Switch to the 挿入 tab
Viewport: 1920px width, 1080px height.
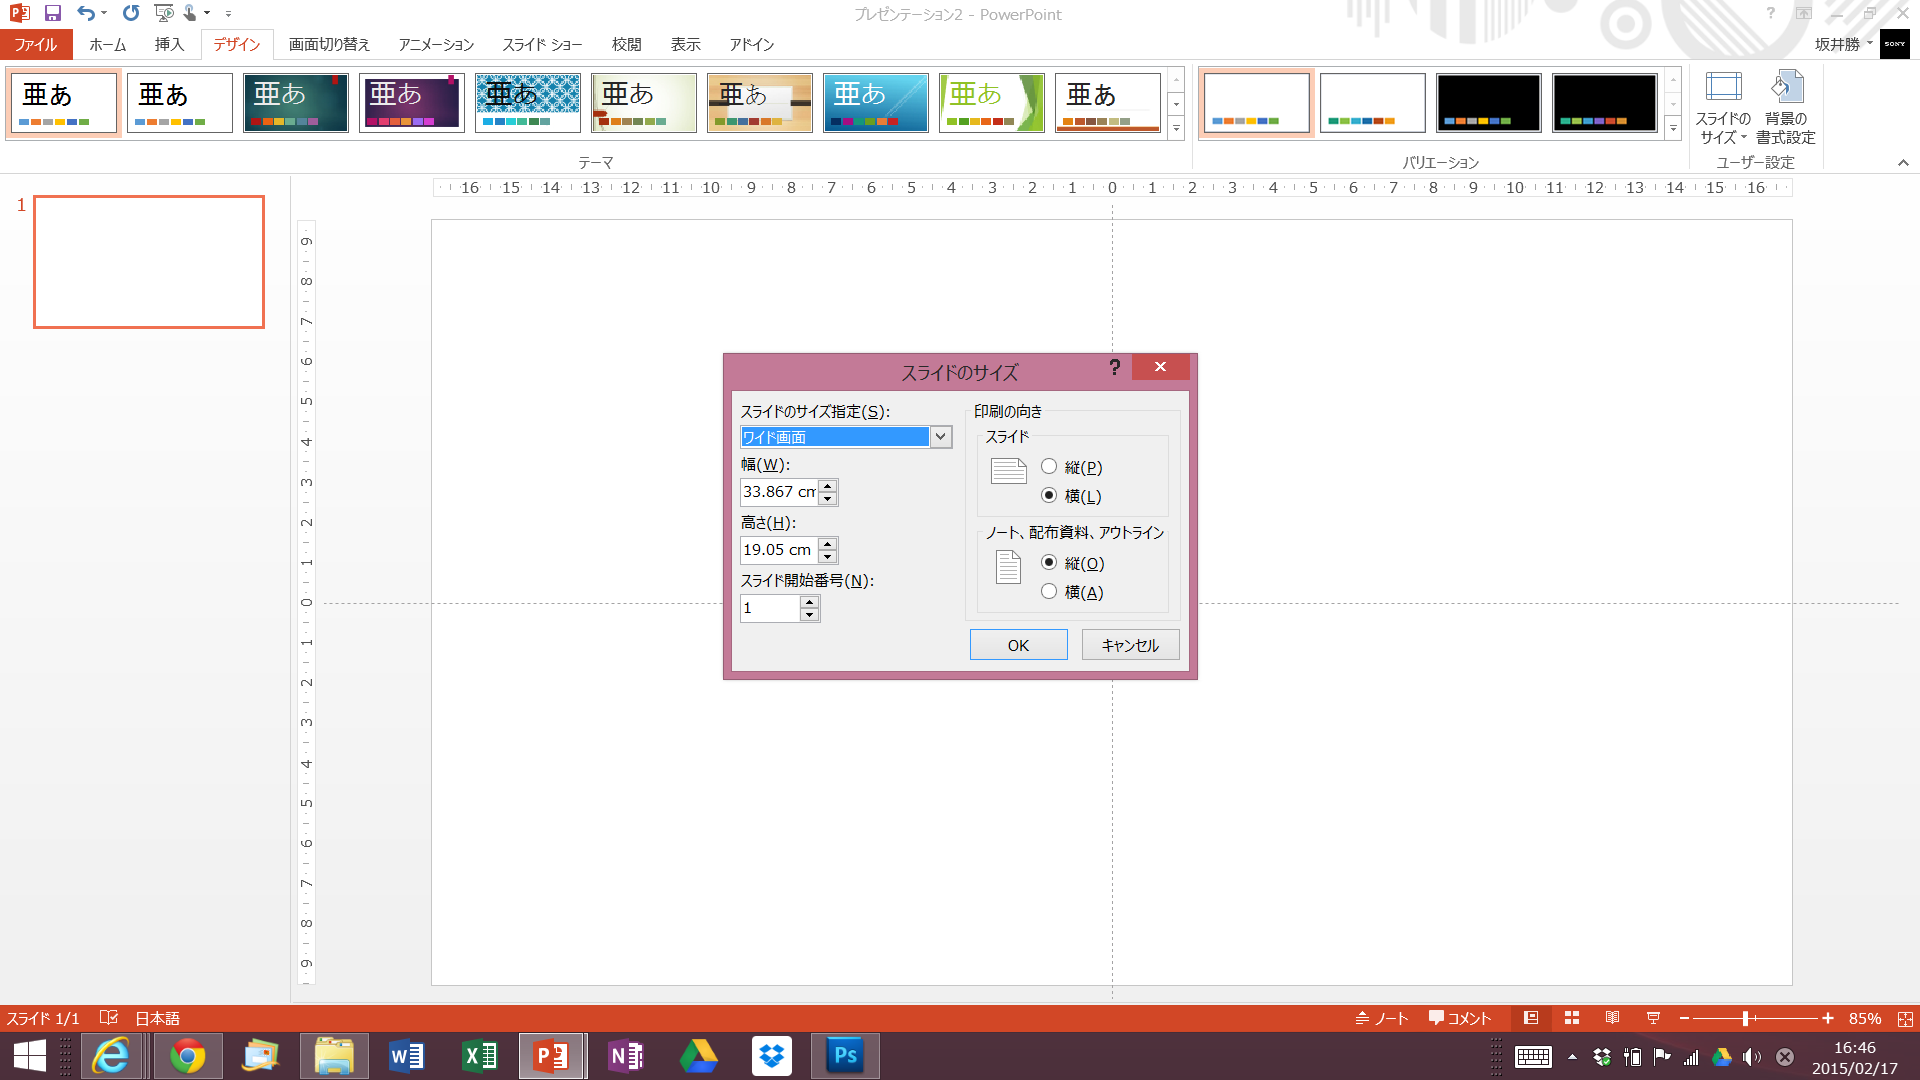169,44
